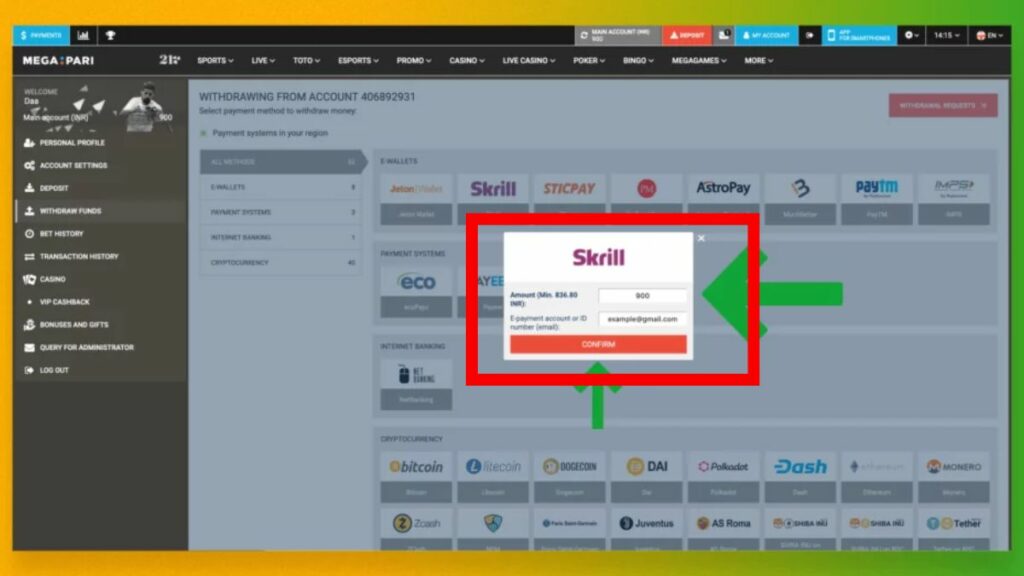Expand the EN language dropdown

click(x=989, y=35)
